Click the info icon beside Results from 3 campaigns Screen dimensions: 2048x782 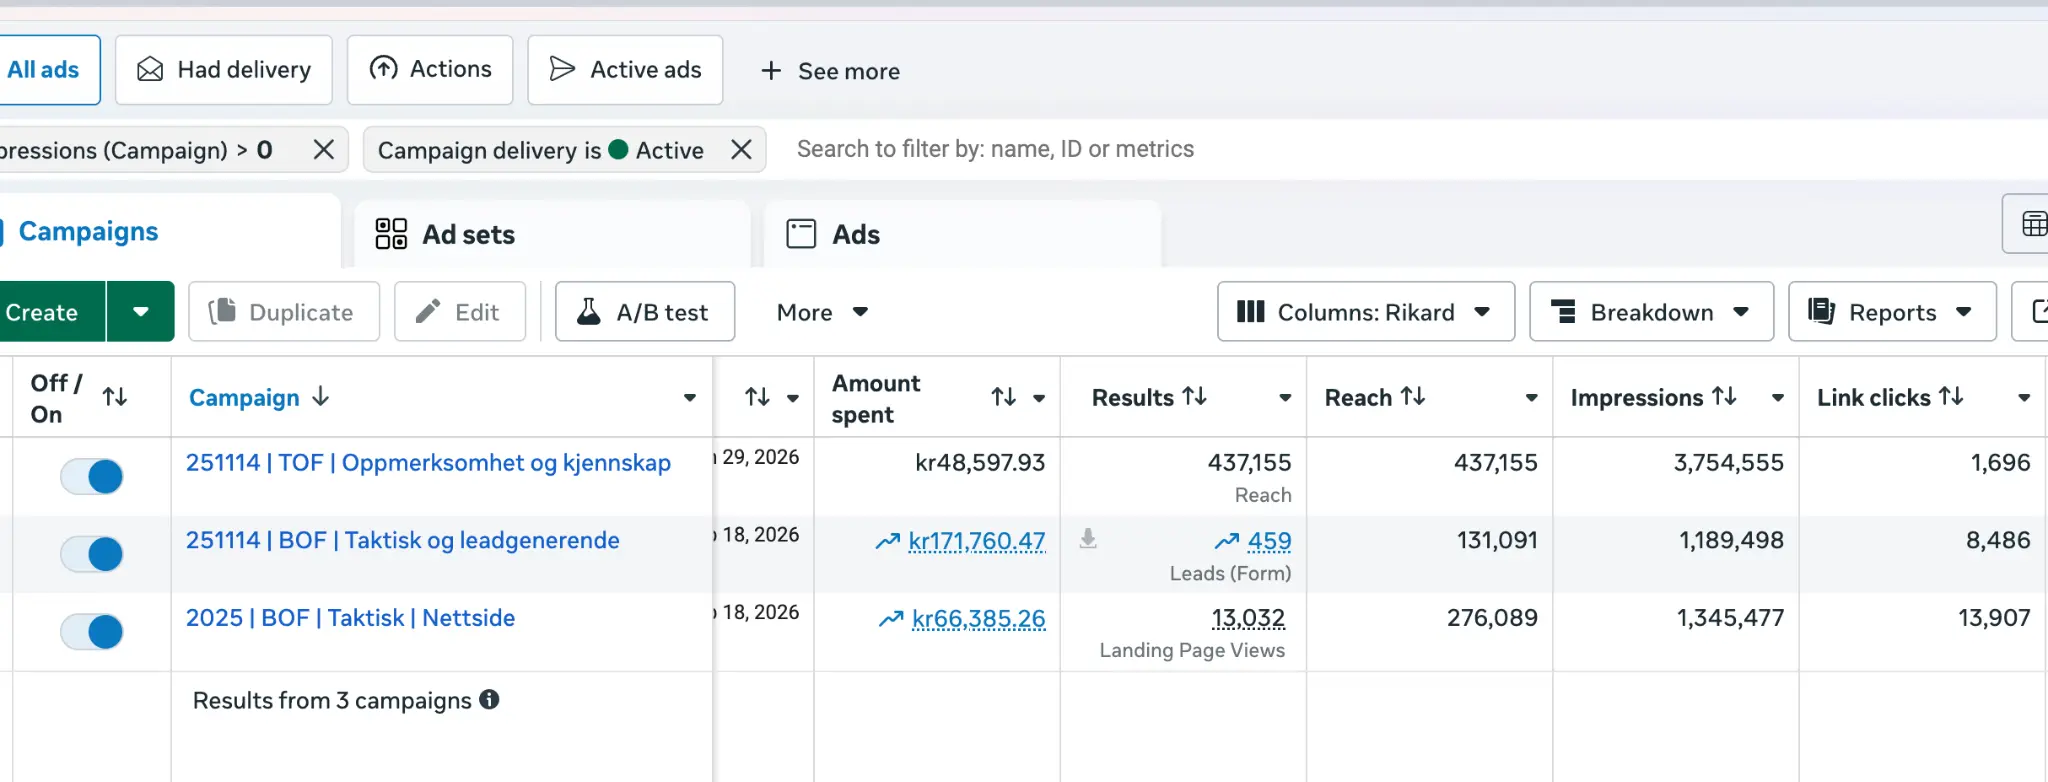[x=489, y=699]
